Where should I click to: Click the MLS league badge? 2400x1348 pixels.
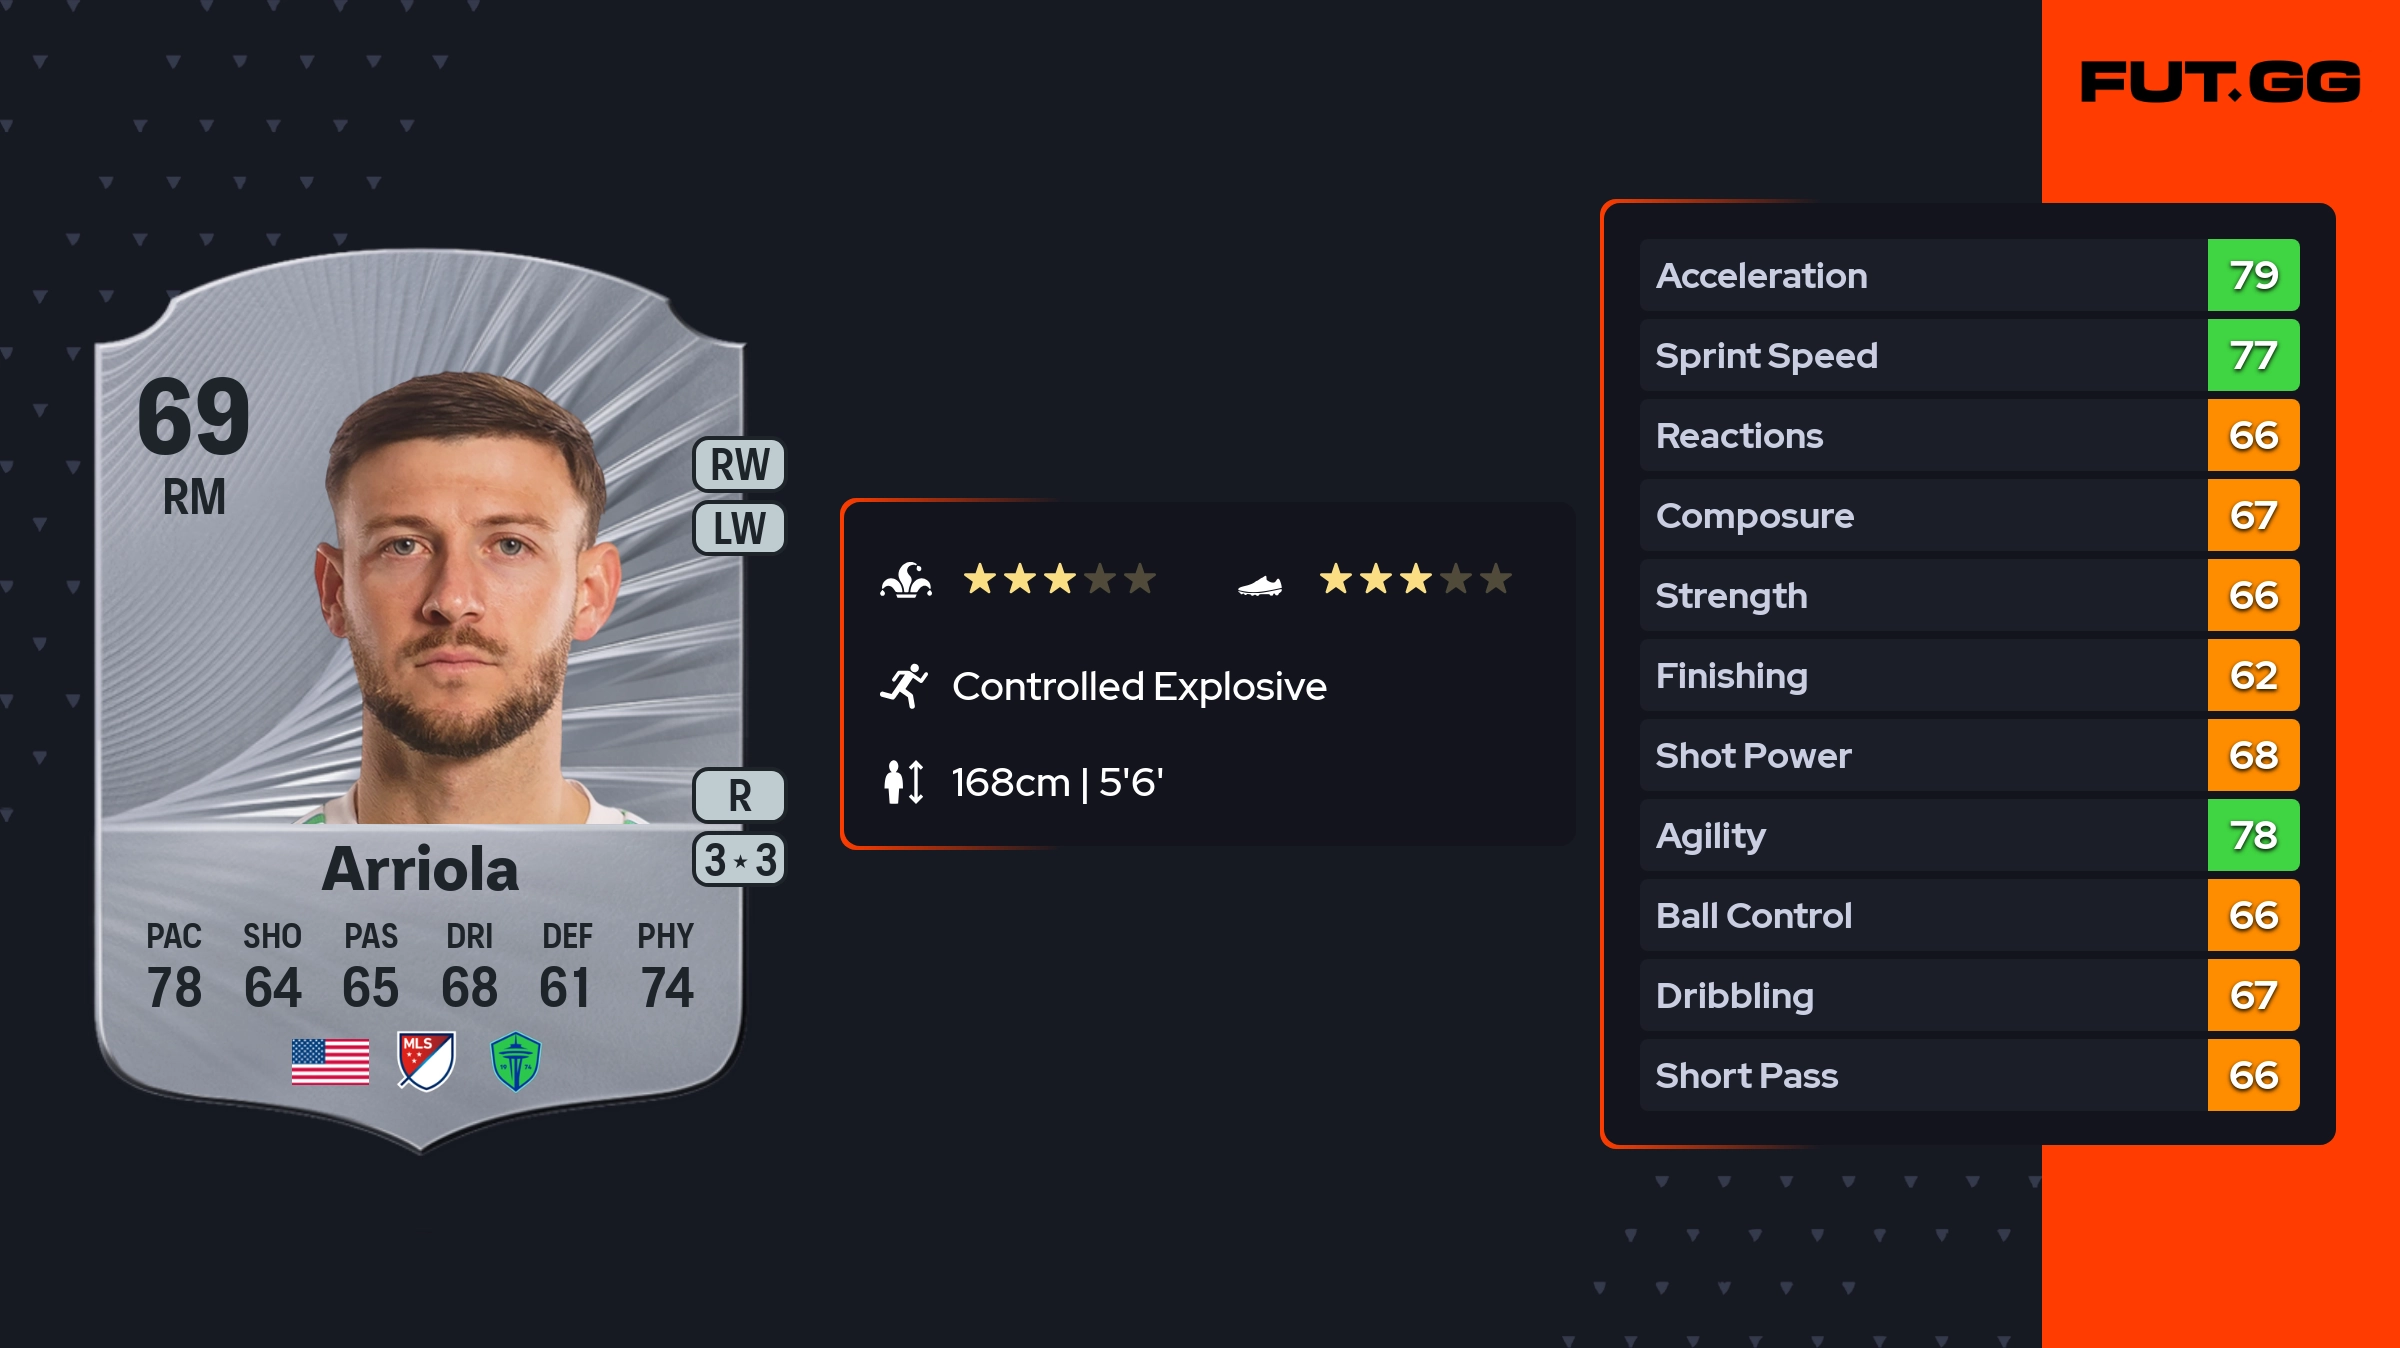point(426,1061)
